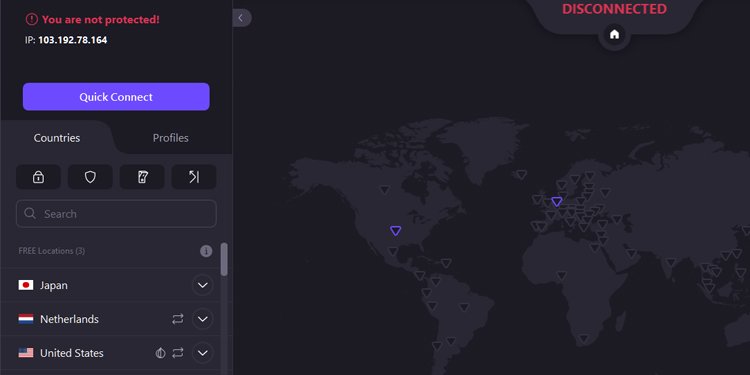The width and height of the screenshot is (750, 375).
Task: Switch to the Countries tab
Action: click(57, 138)
